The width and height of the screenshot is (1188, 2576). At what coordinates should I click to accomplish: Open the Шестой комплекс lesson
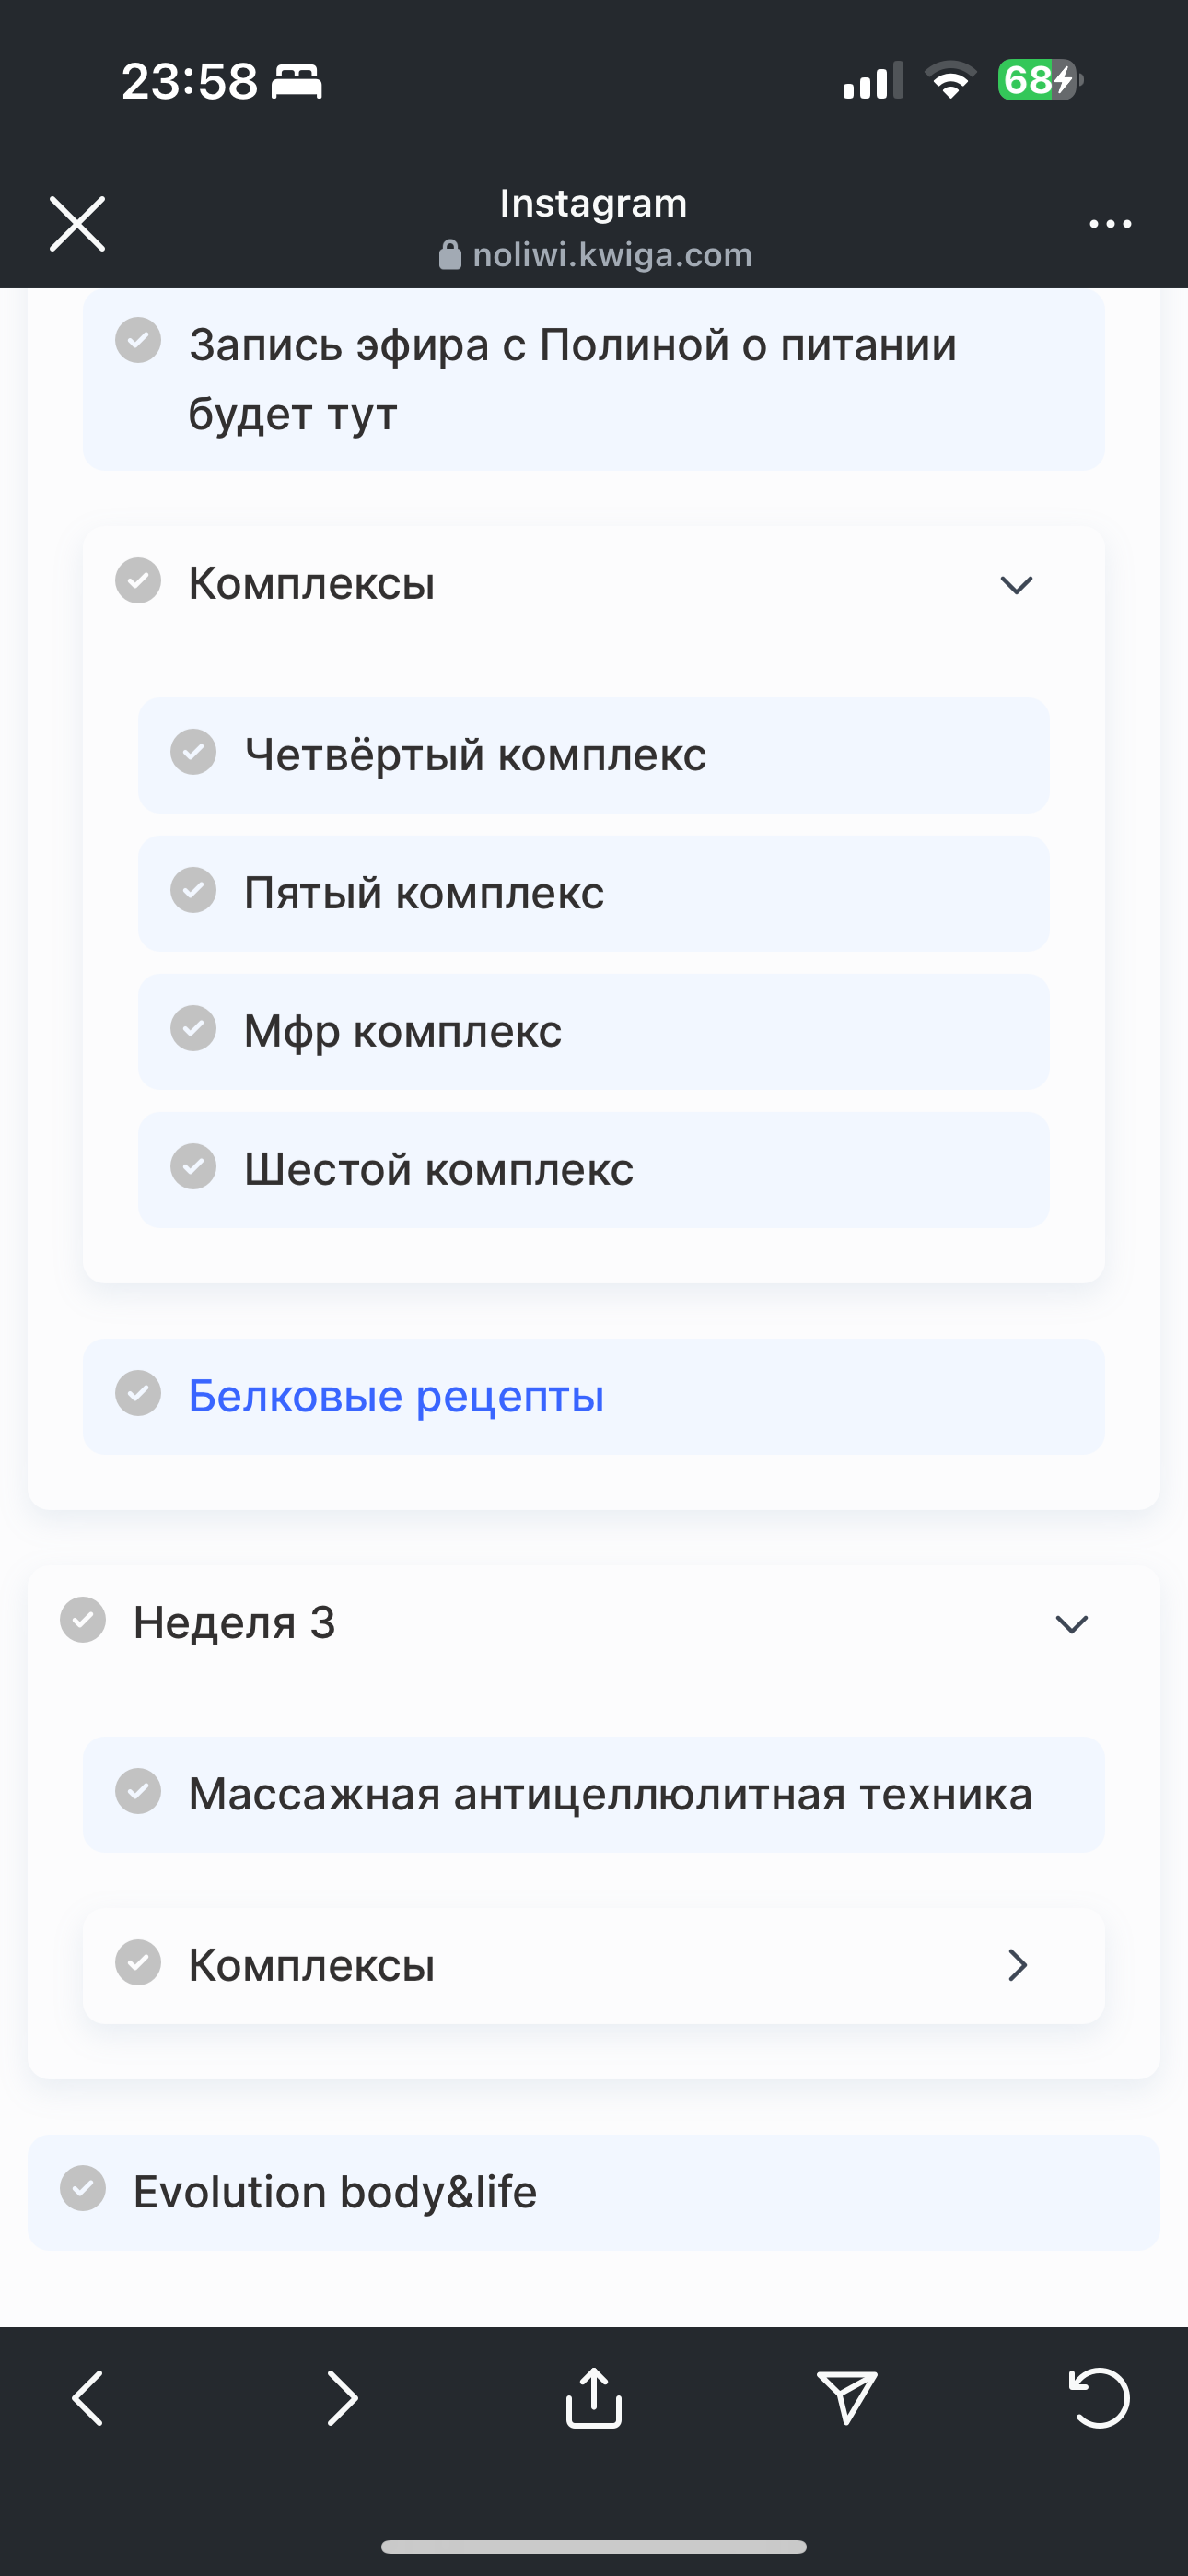click(439, 1169)
